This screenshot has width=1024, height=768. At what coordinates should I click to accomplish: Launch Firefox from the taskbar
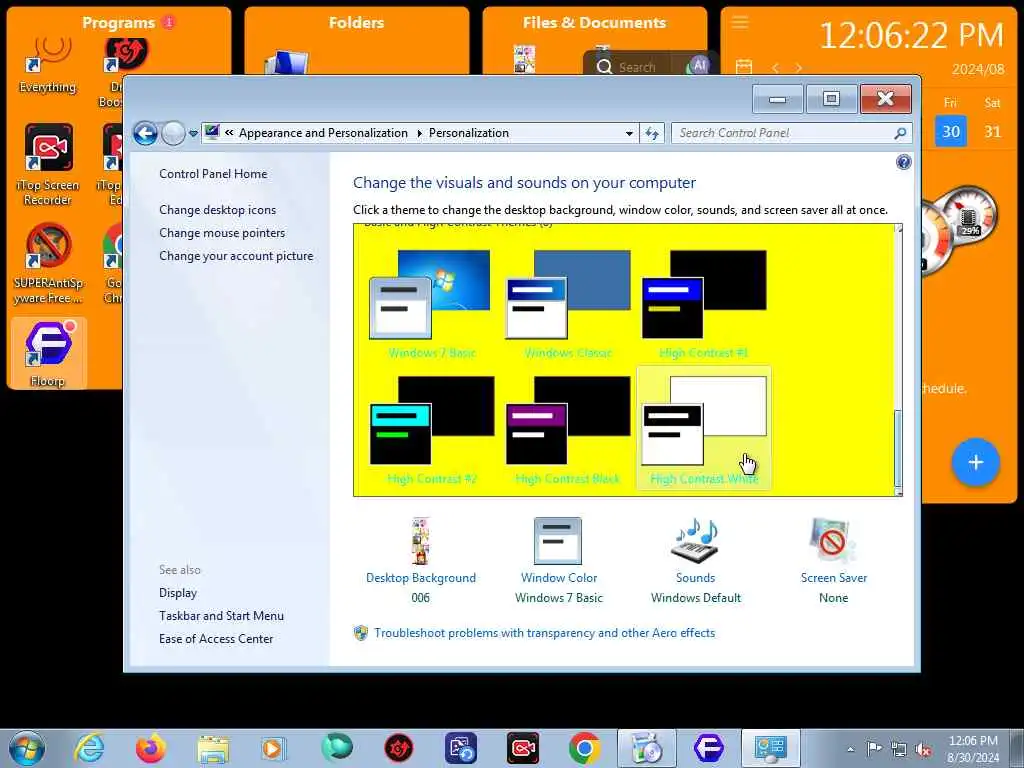(150, 748)
